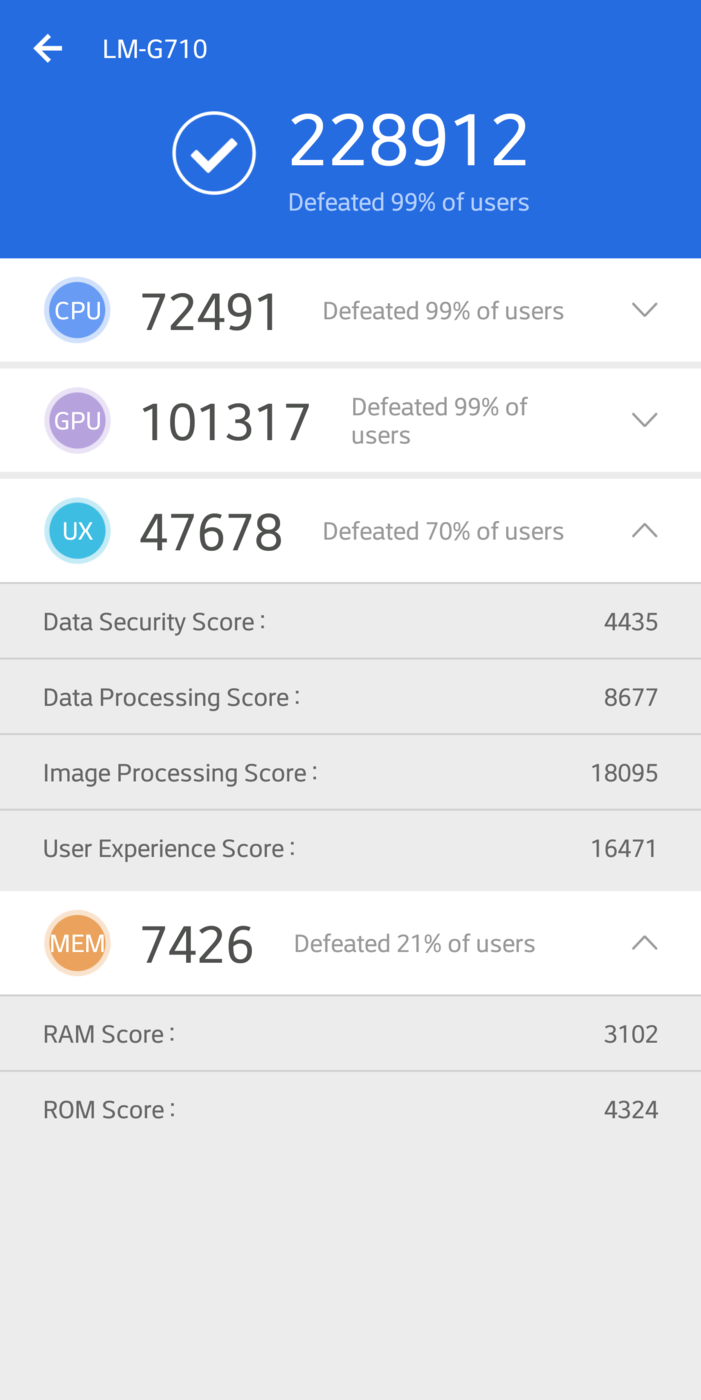Collapse the MEM score section chevron
This screenshot has width=701, height=1400.
click(644, 943)
